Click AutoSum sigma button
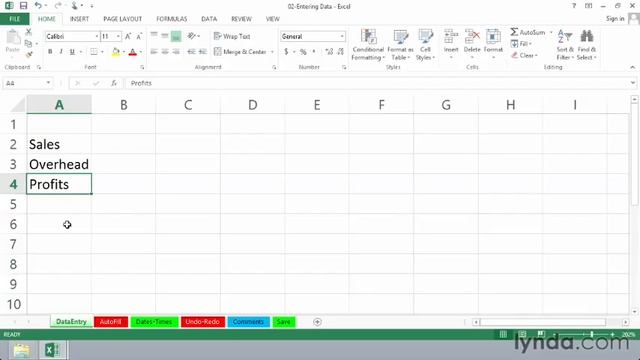The image size is (640, 360). tap(528, 32)
